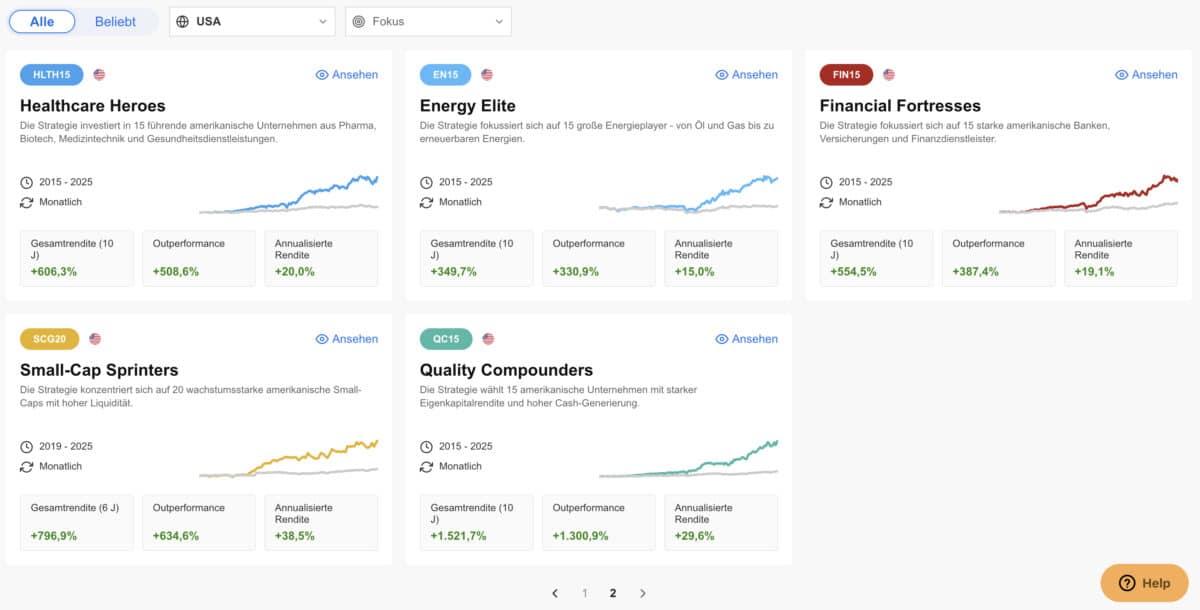Click the US flag next to the HLTH15 badge
Screen dimensions: 1200x610
click(97, 74)
